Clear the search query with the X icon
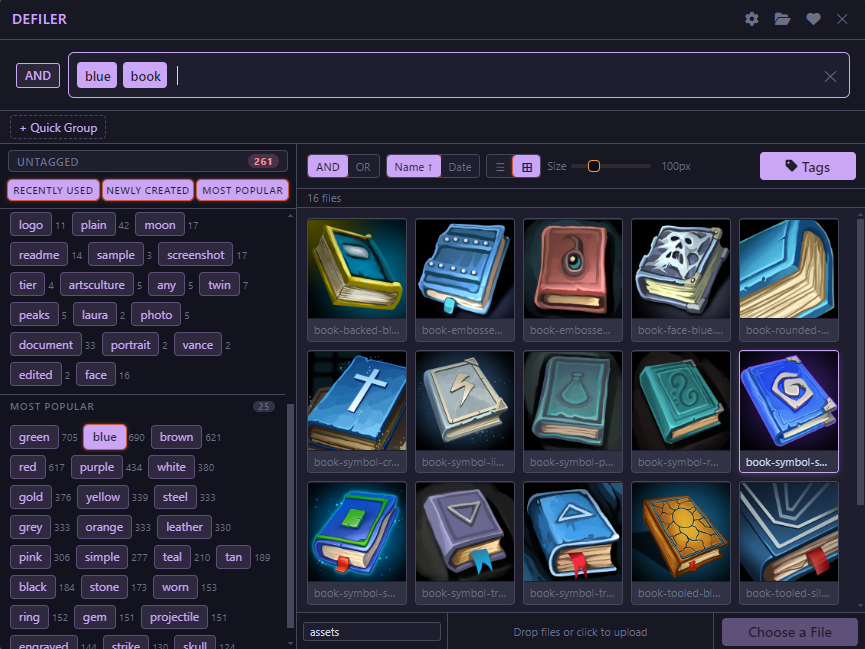The width and height of the screenshot is (865, 649). click(x=830, y=75)
